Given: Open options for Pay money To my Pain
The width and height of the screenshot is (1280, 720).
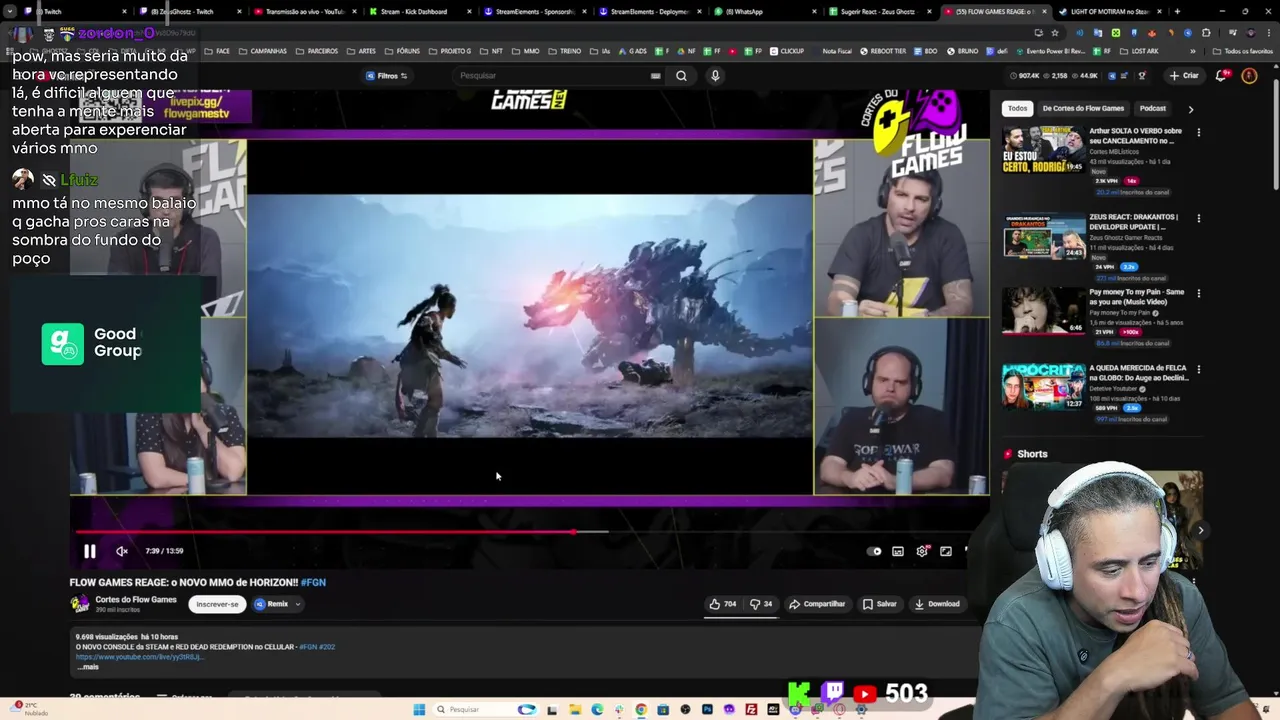Looking at the screenshot, I should pos(1199,293).
